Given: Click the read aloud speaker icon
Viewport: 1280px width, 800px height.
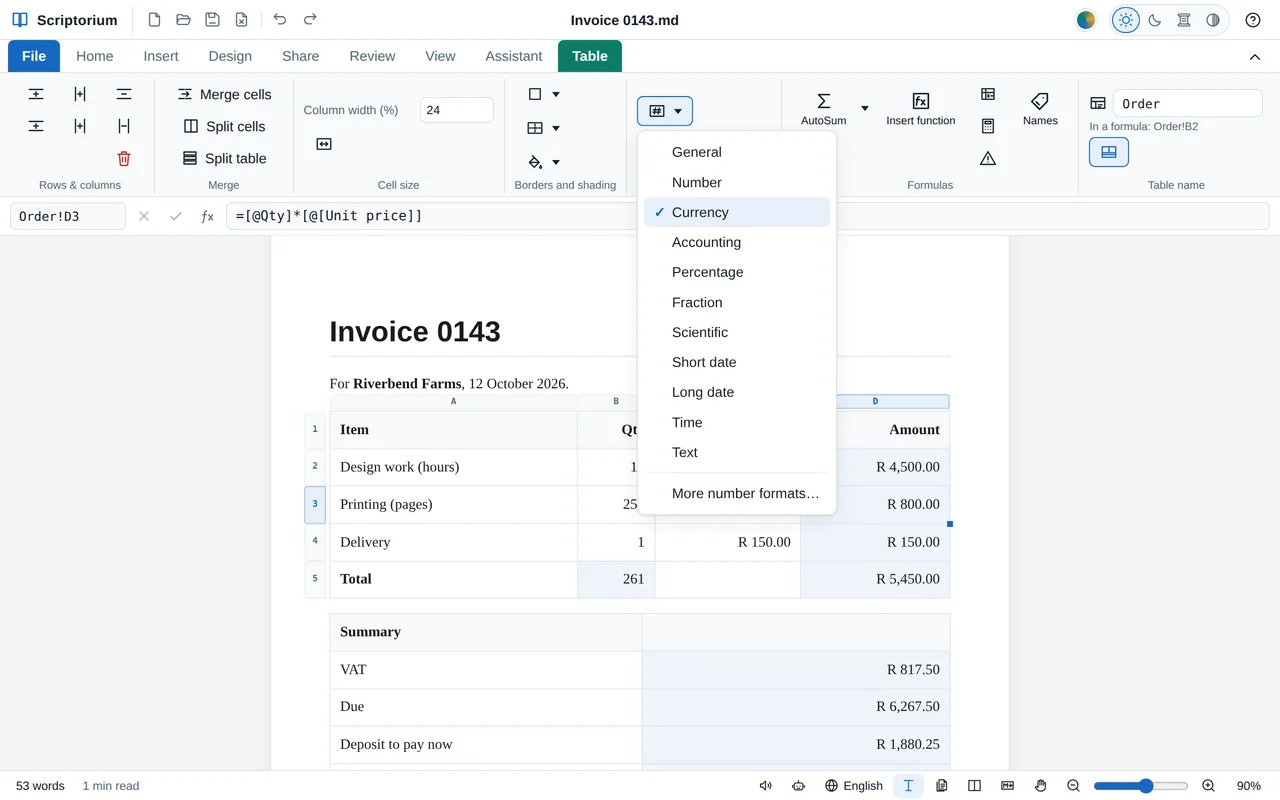Looking at the screenshot, I should coord(766,786).
